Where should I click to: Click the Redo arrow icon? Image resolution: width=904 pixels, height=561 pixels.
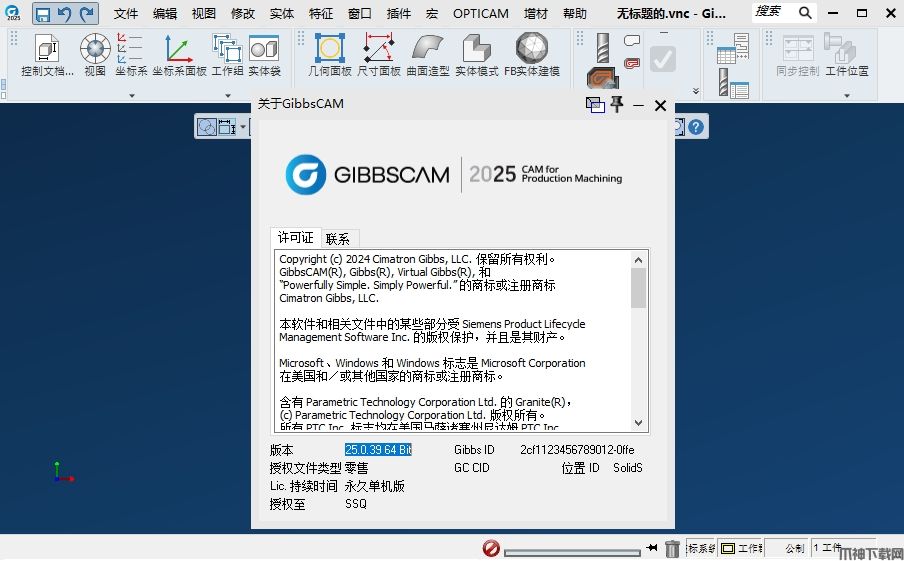coord(86,14)
